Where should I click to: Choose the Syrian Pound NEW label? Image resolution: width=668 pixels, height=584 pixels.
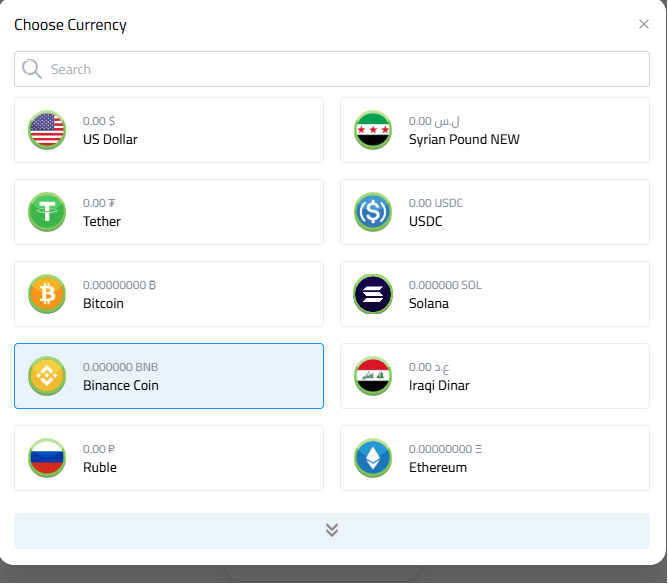pos(464,139)
